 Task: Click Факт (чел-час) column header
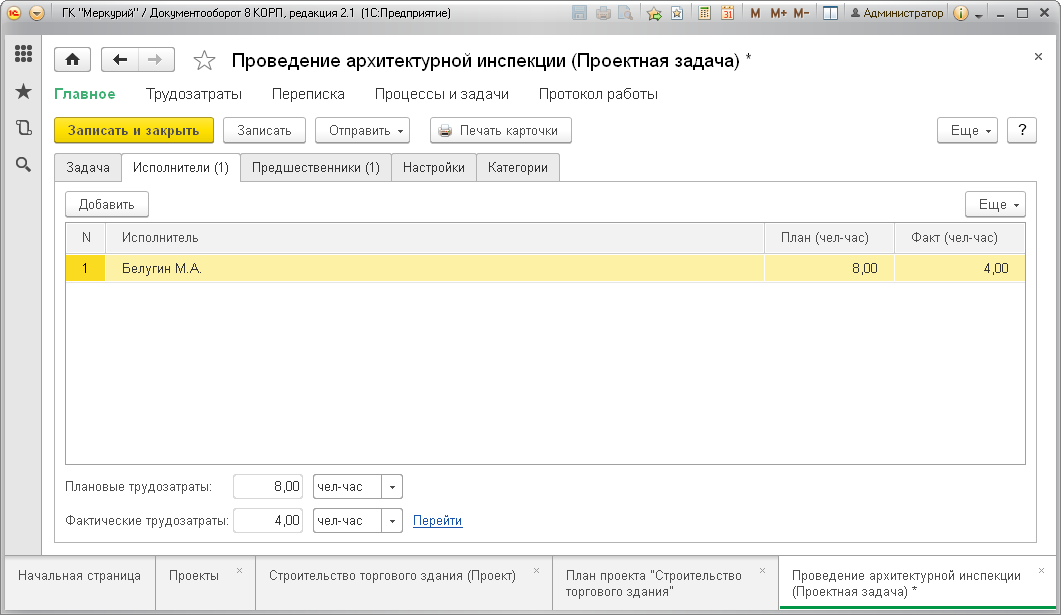pos(960,237)
